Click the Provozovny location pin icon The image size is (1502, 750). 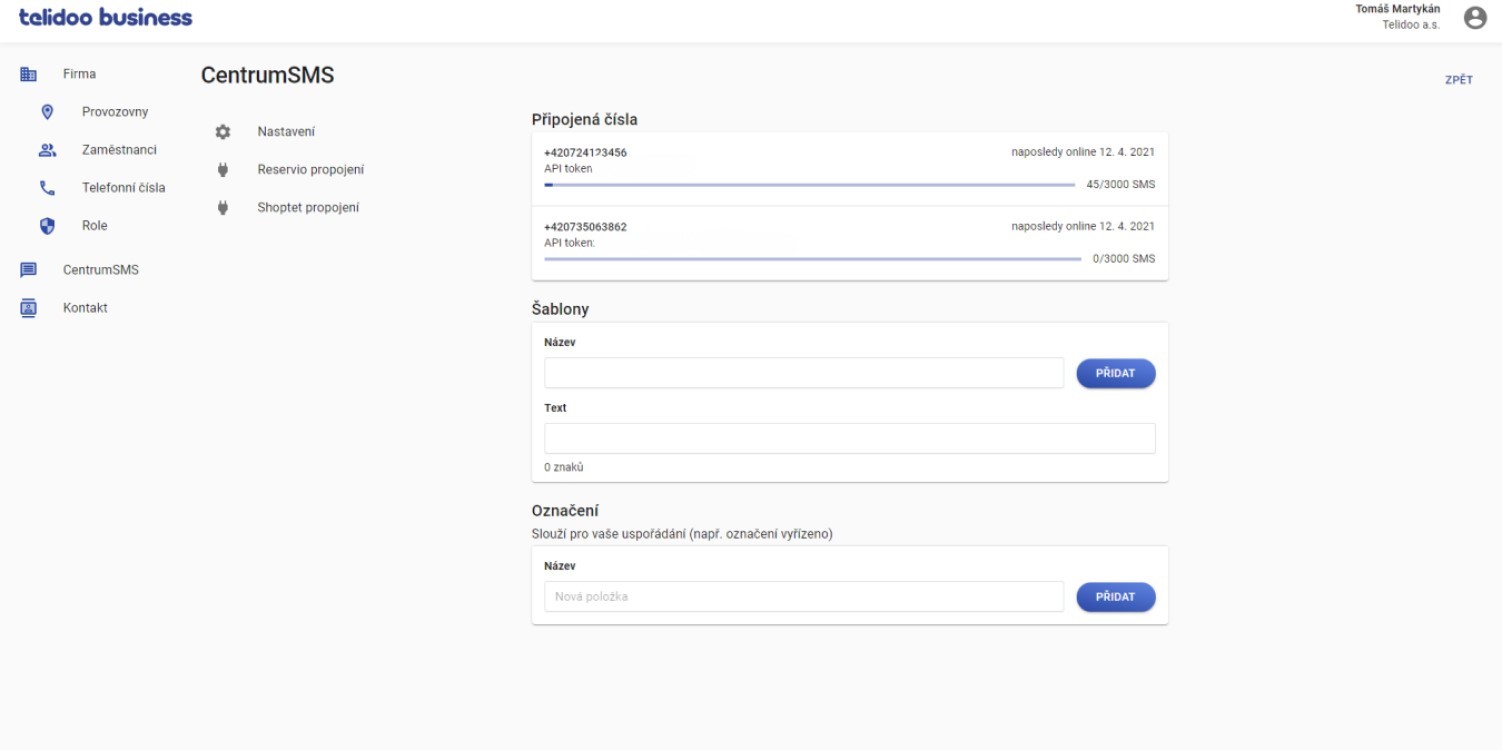[x=46, y=112]
